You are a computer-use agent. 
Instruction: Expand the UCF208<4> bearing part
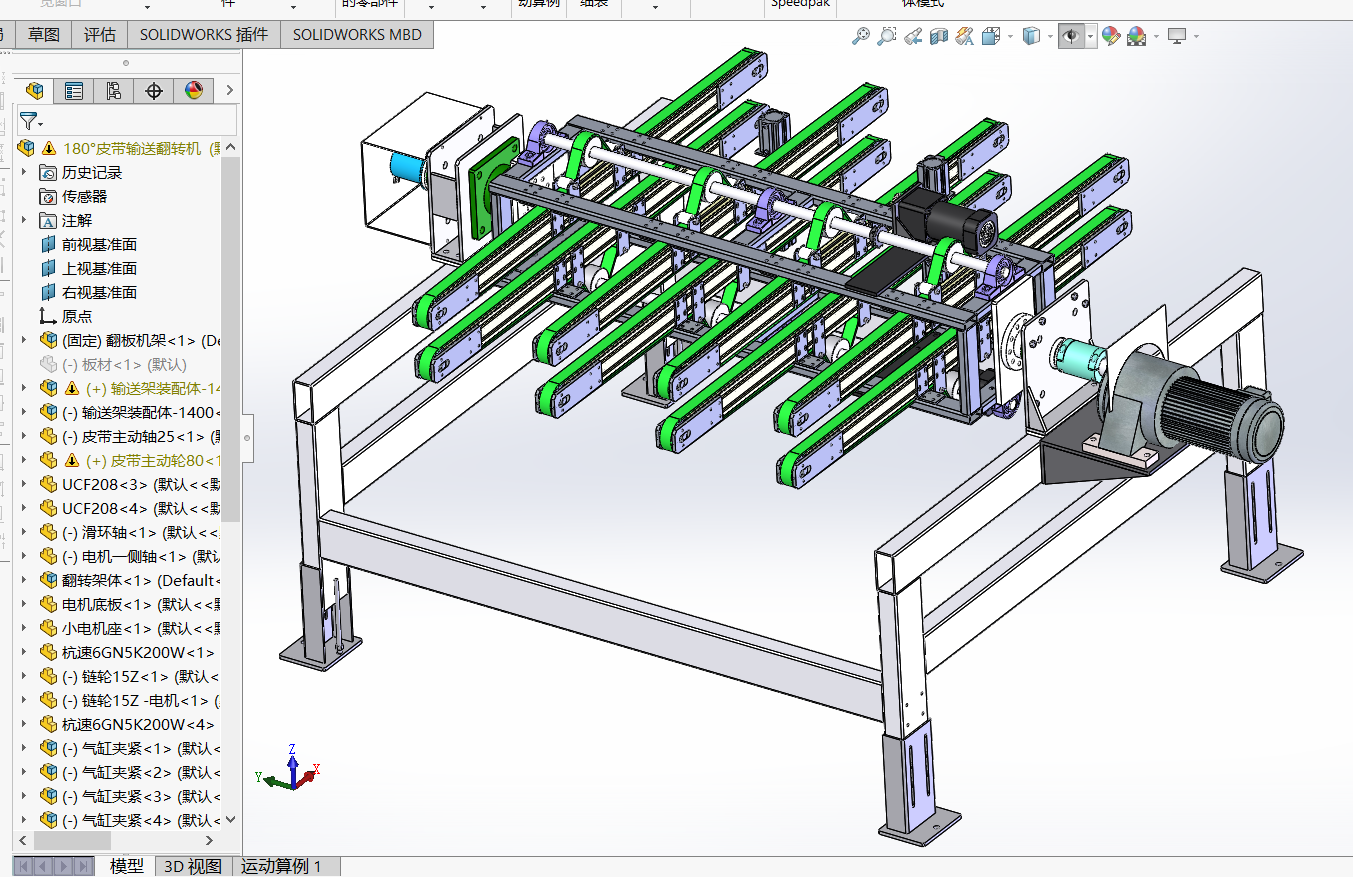click(x=24, y=508)
